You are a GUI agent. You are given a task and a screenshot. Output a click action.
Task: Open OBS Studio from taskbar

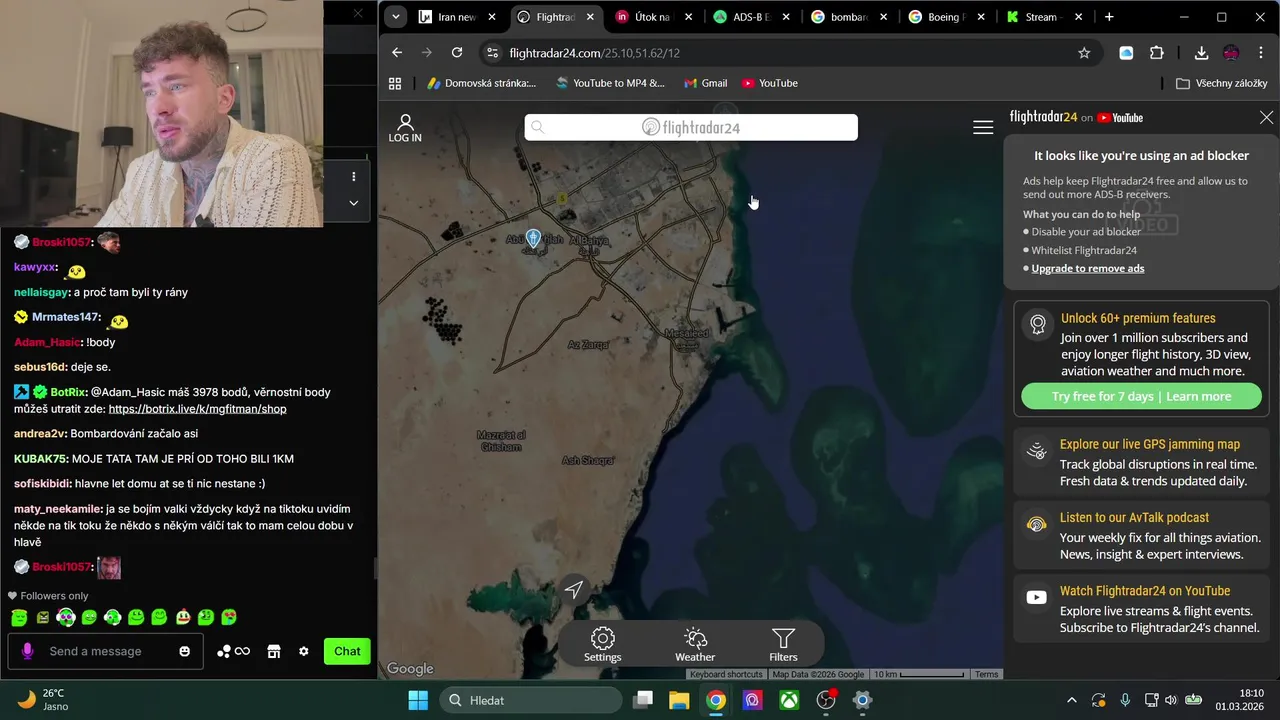(826, 700)
